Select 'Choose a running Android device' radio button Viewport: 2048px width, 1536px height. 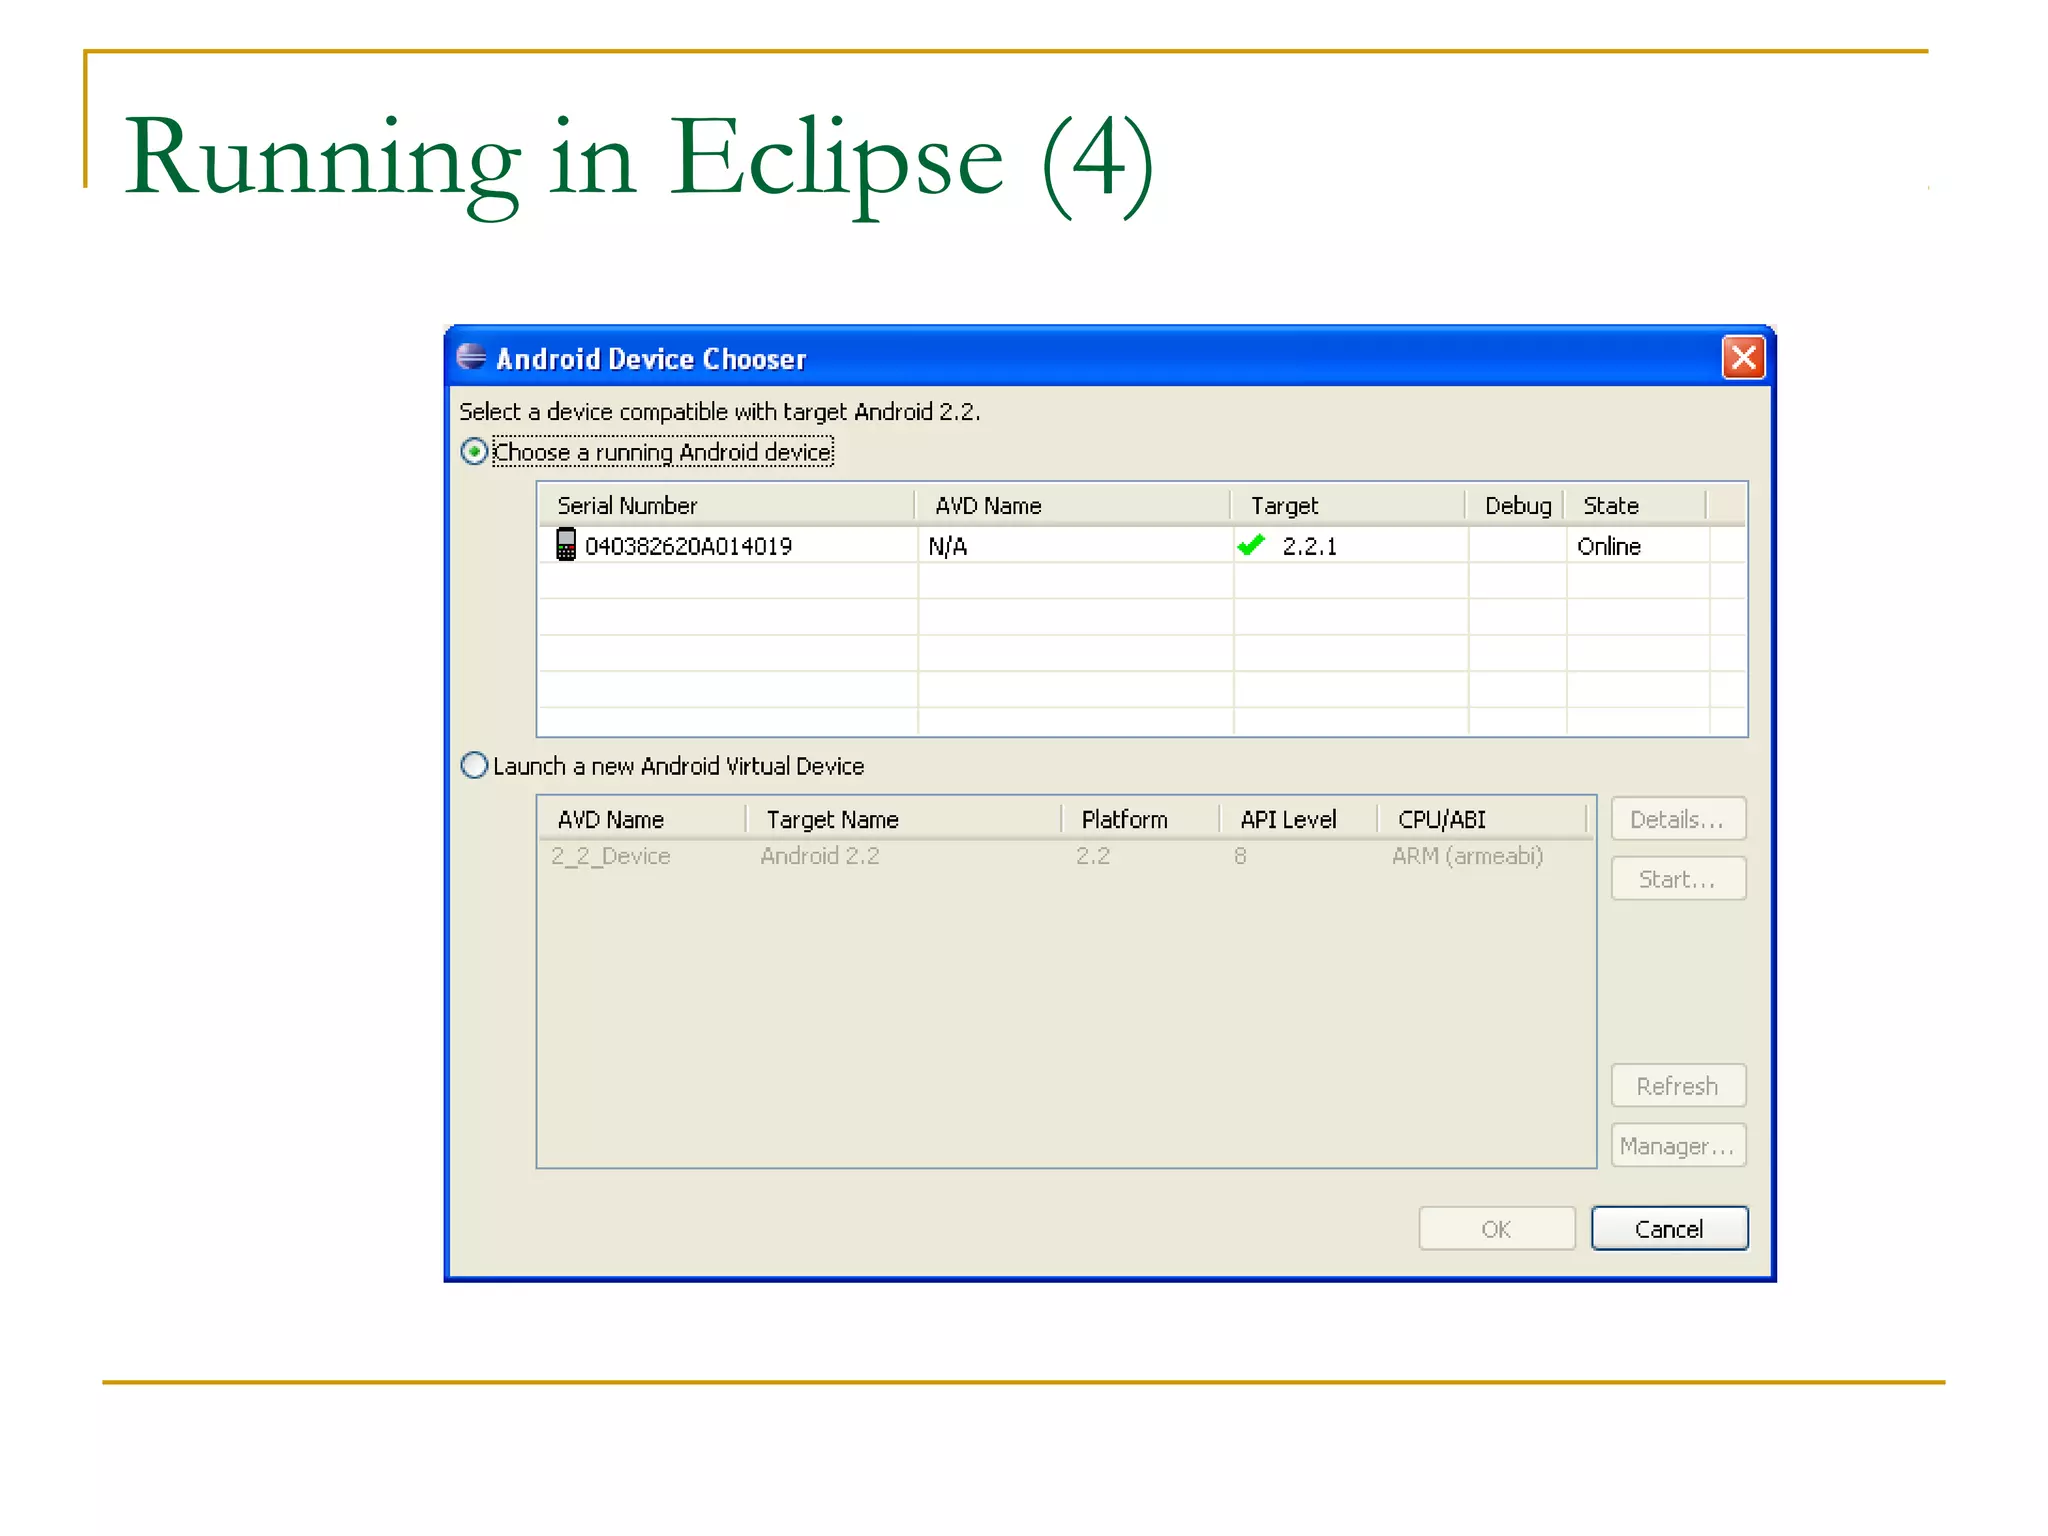click(474, 452)
